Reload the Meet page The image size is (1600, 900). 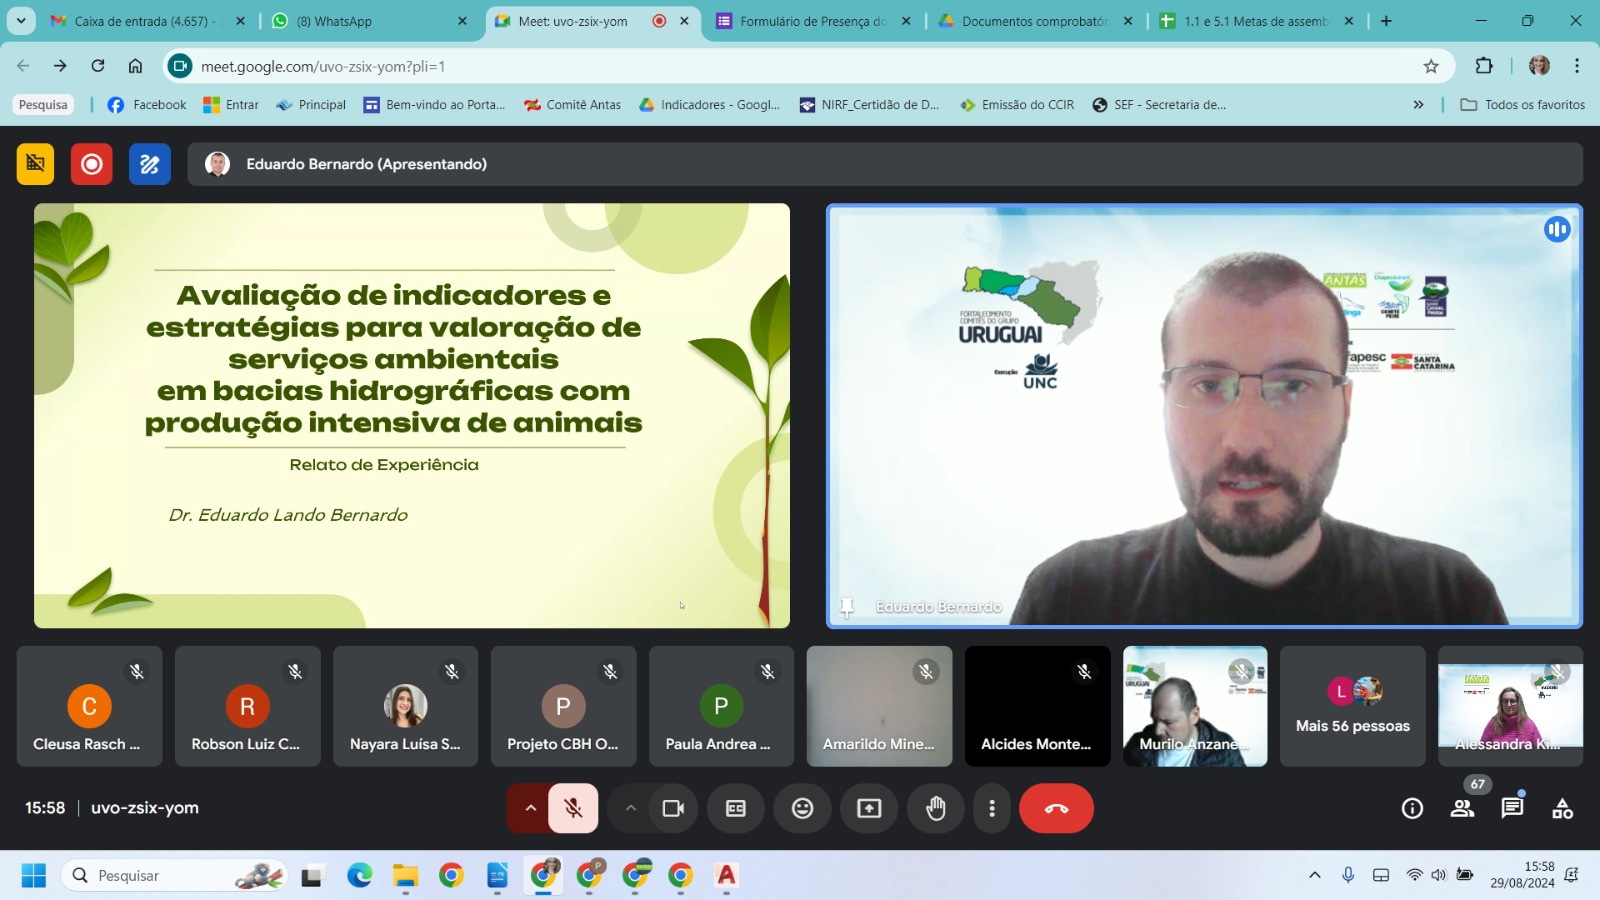pyautogui.click(x=98, y=66)
